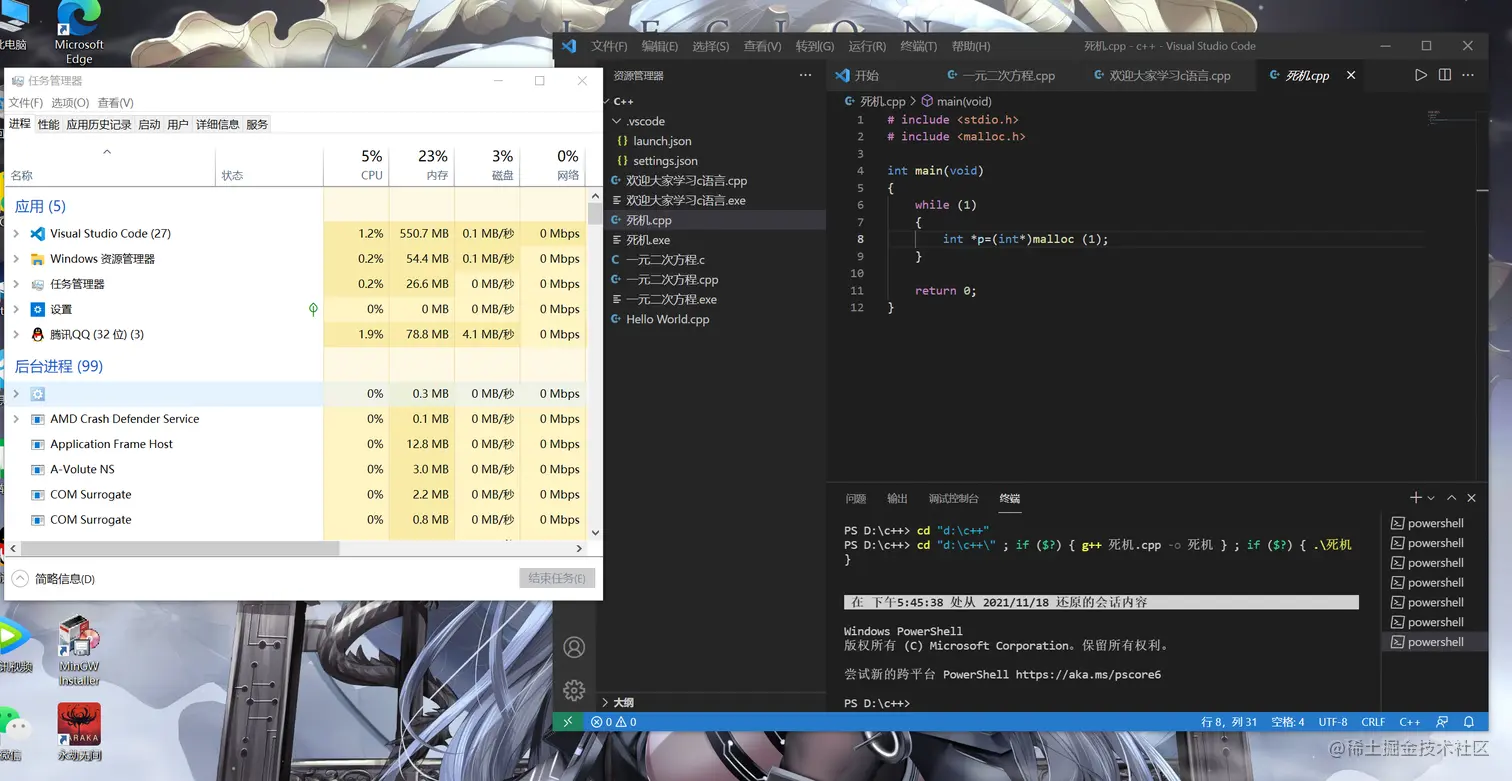
Task: Change the CRLF line ending in status bar
Action: coord(1373,721)
